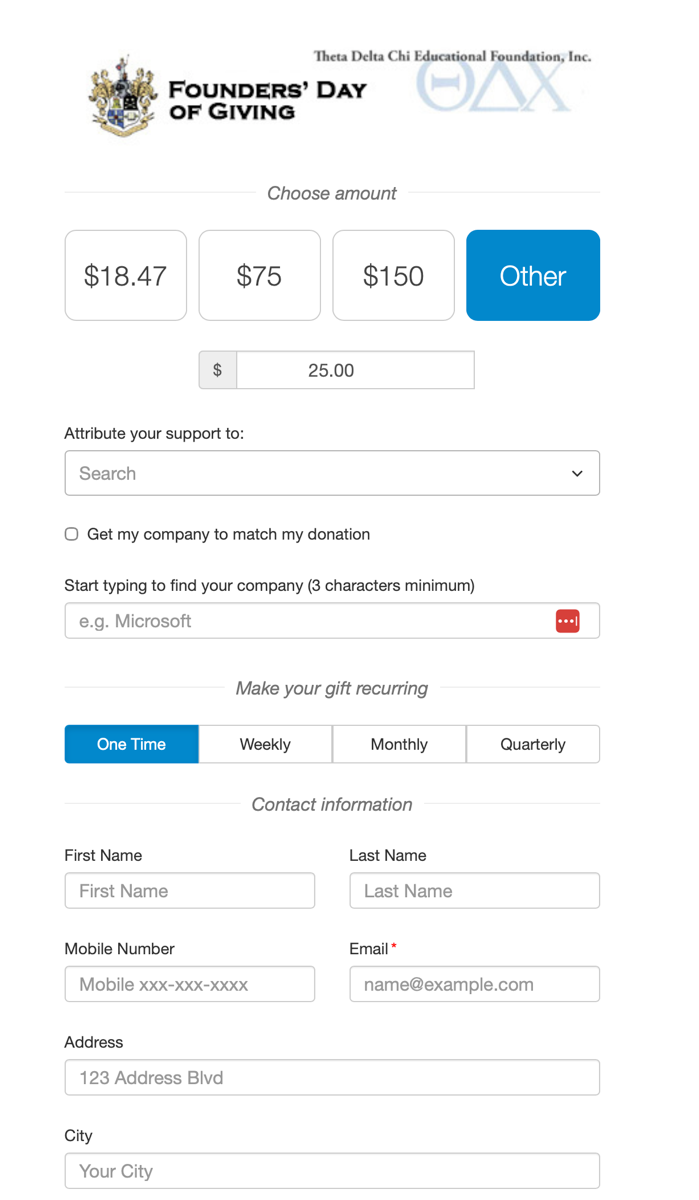
Task: Select Monthly recurring gift tab
Action: click(x=399, y=744)
